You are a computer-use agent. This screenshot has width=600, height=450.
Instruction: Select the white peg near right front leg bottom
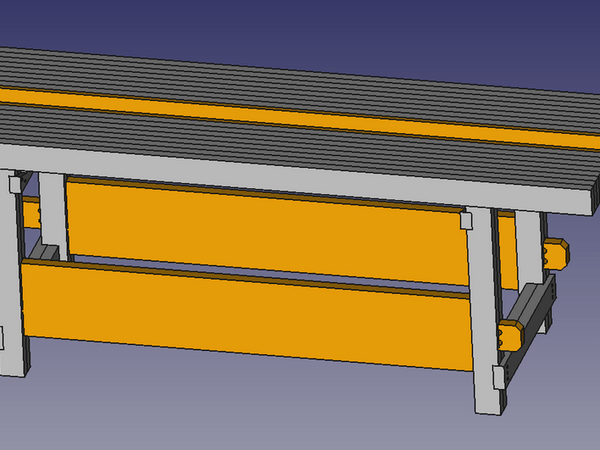pos(498,377)
